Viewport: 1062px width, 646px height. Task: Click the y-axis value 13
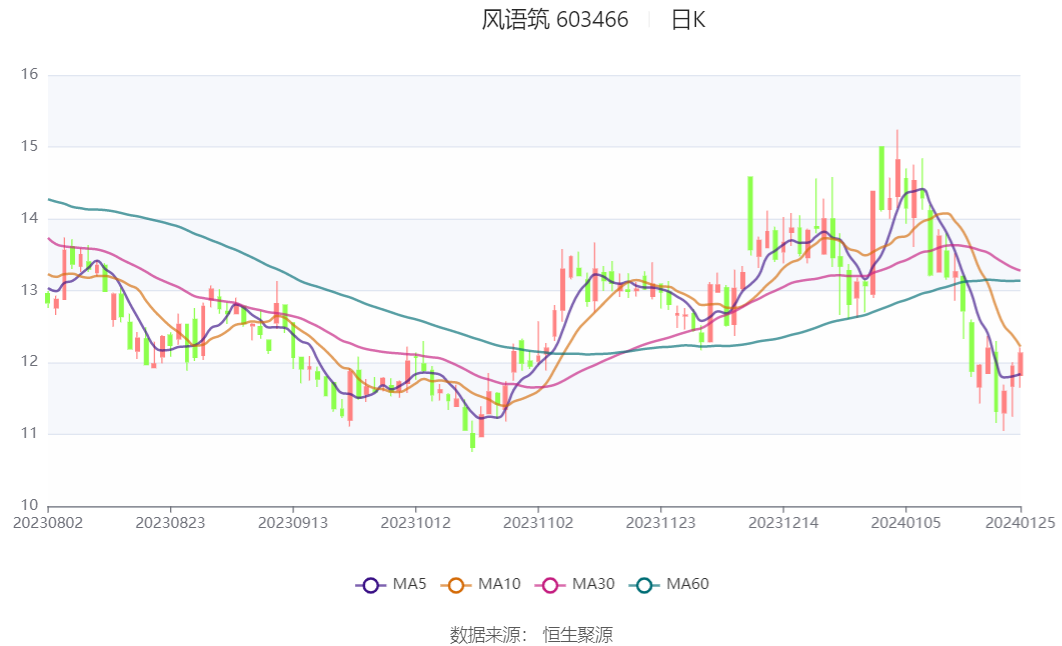point(29,290)
